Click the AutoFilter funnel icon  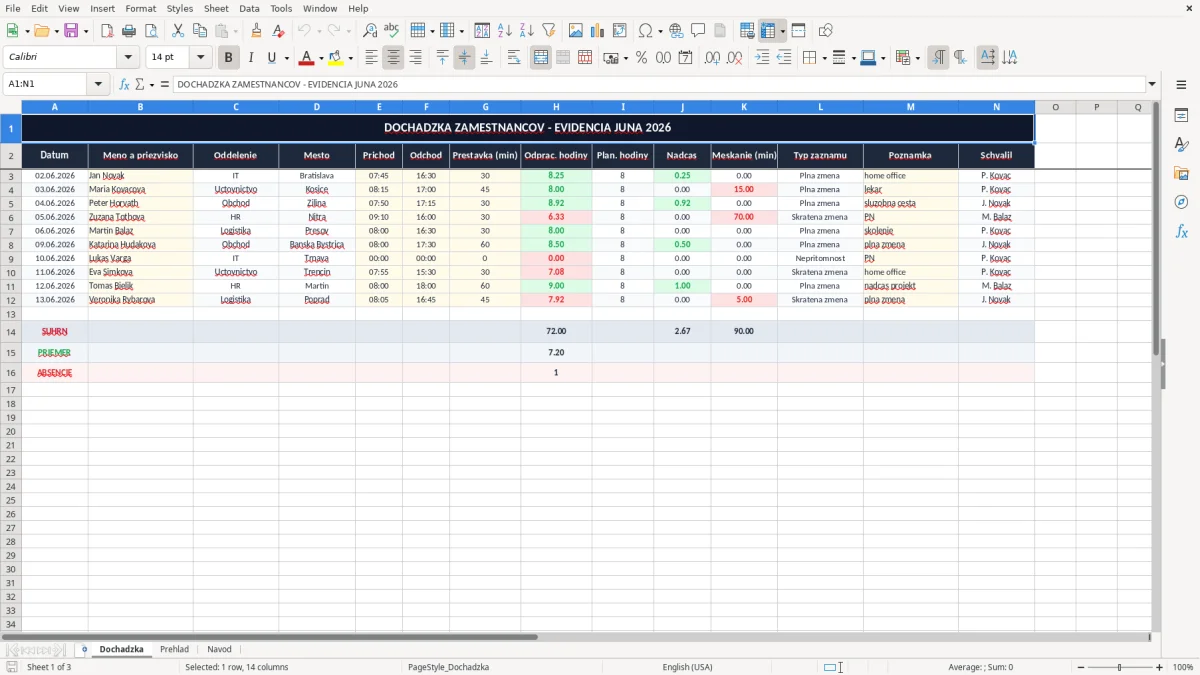click(548, 31)
